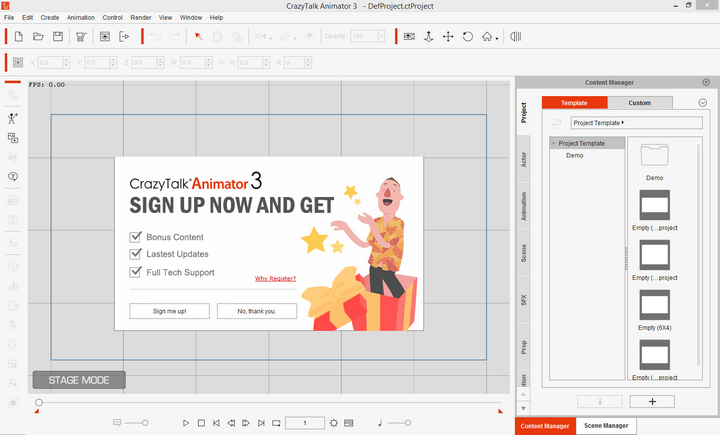The image size is (720, 435).
Task: Step to the previous frame
Action: [231, 423]
